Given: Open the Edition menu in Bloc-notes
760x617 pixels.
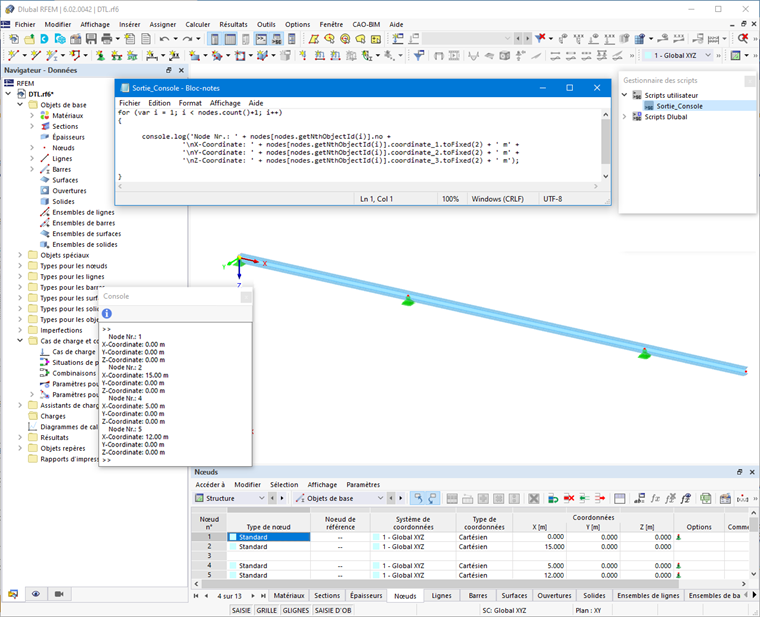Looking at the screenshot, I should click(159, 103).
